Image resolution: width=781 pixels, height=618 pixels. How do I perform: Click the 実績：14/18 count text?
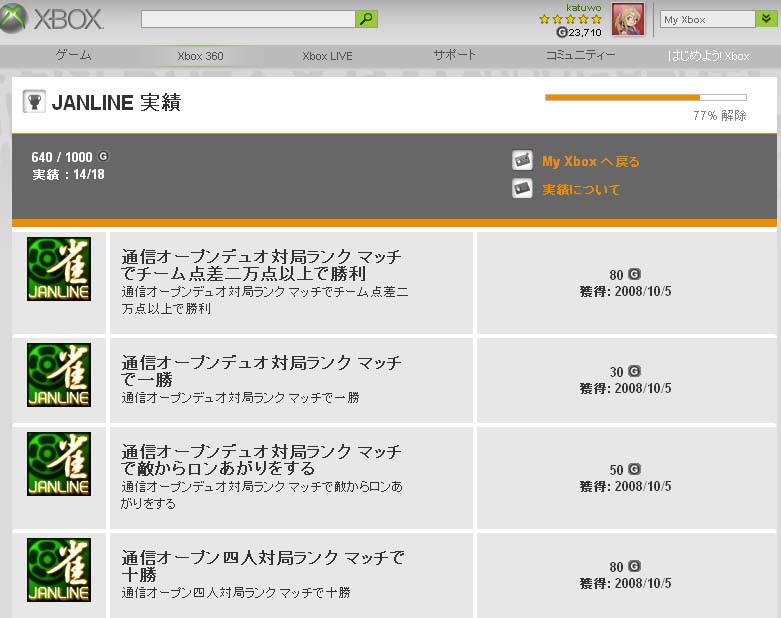point(68,174)
